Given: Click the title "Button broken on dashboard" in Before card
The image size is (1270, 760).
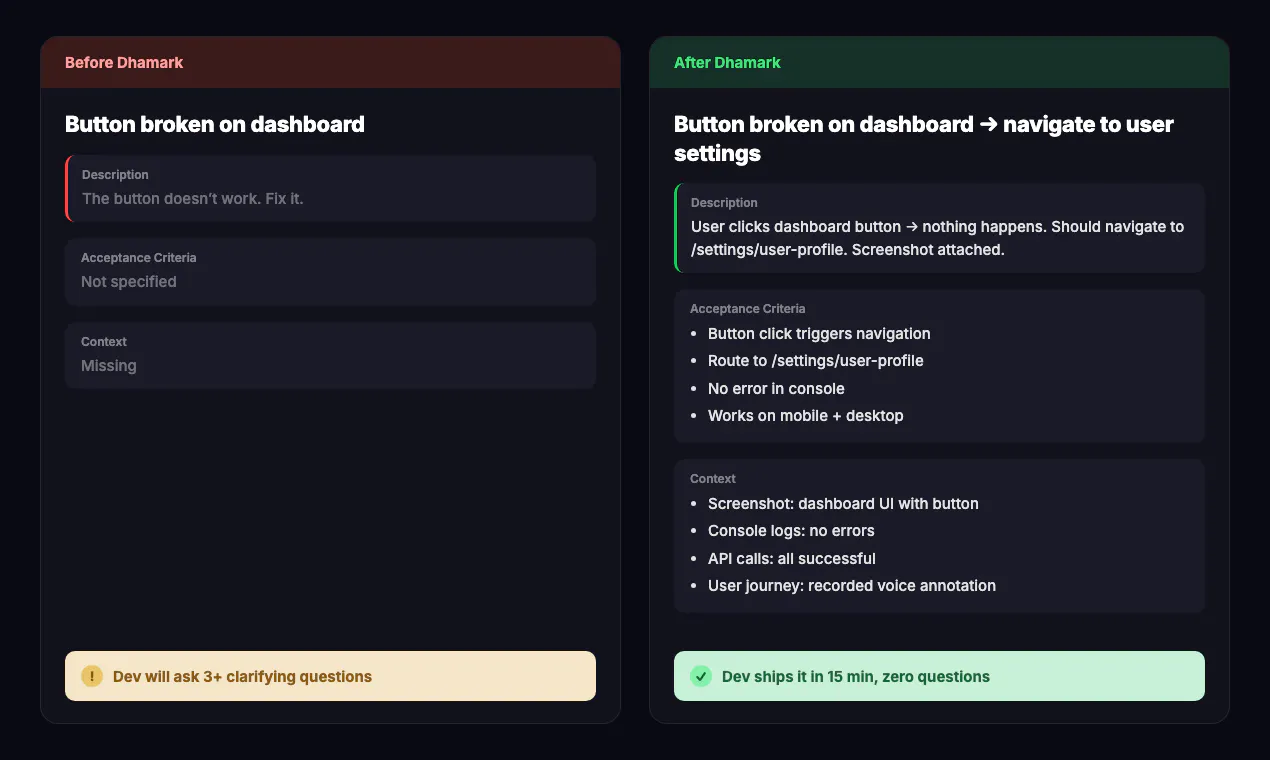Looking at the screenshot, I should 215,124.
